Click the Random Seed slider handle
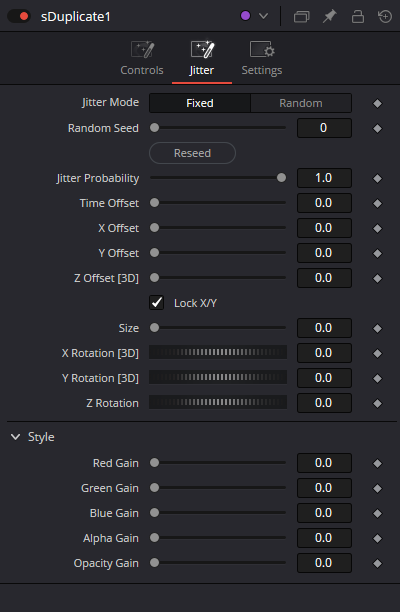The image size is (400, 612). pyautogui.click(x=155, y=128)
